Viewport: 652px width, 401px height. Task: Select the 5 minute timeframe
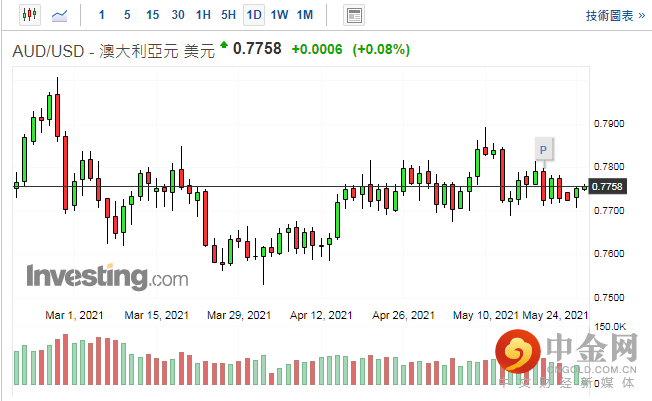point(127,15)
